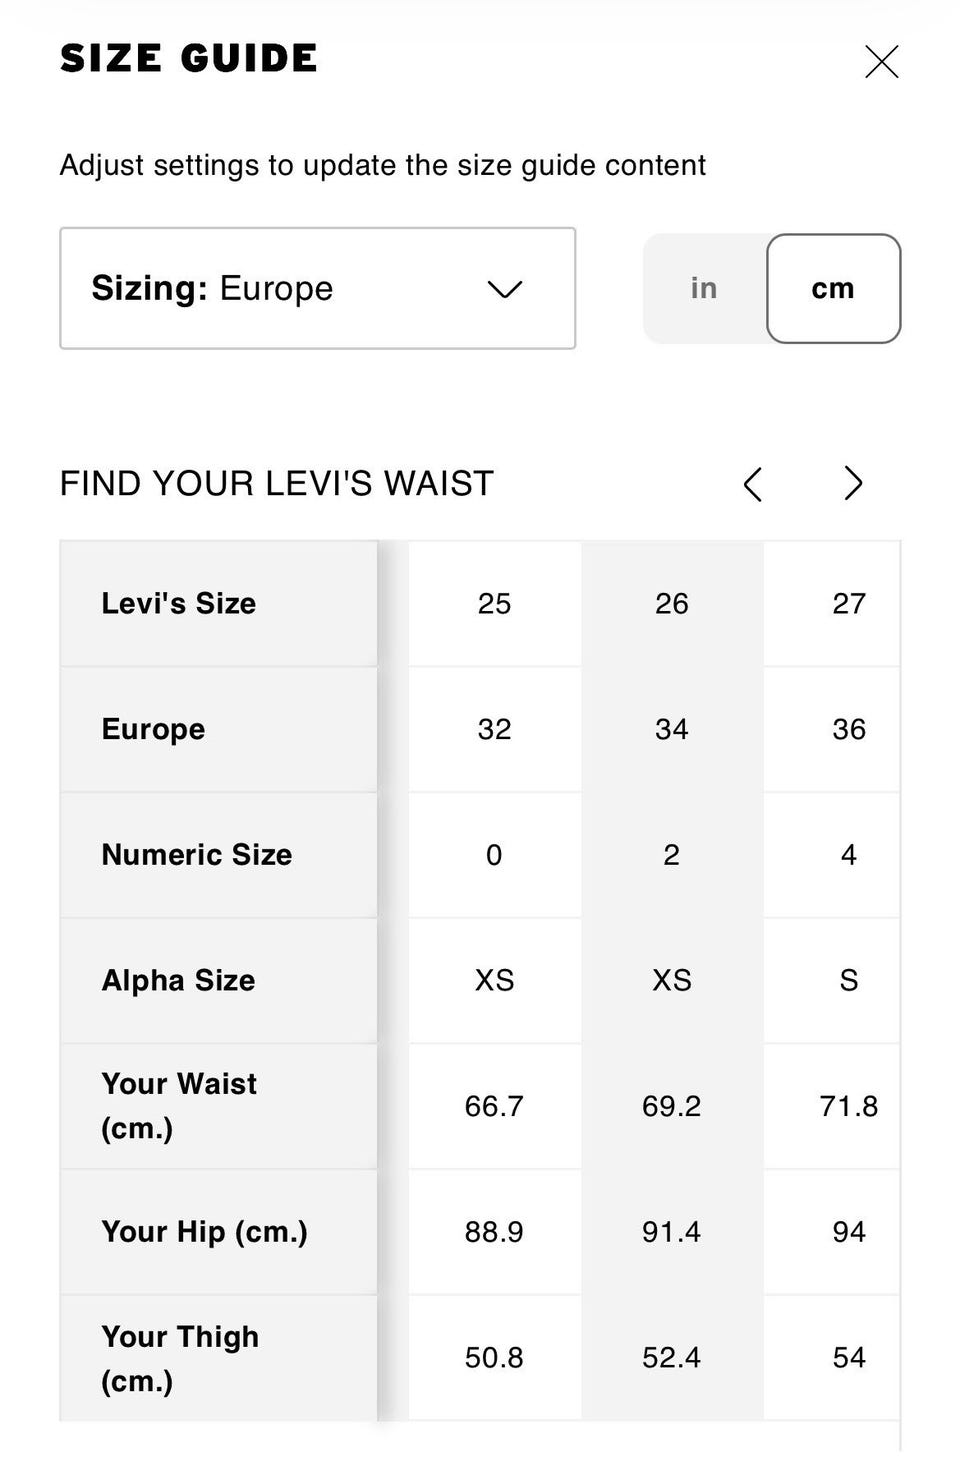Click Europe size 34 cell
960x1484 pixels.
tap(671, 729)
